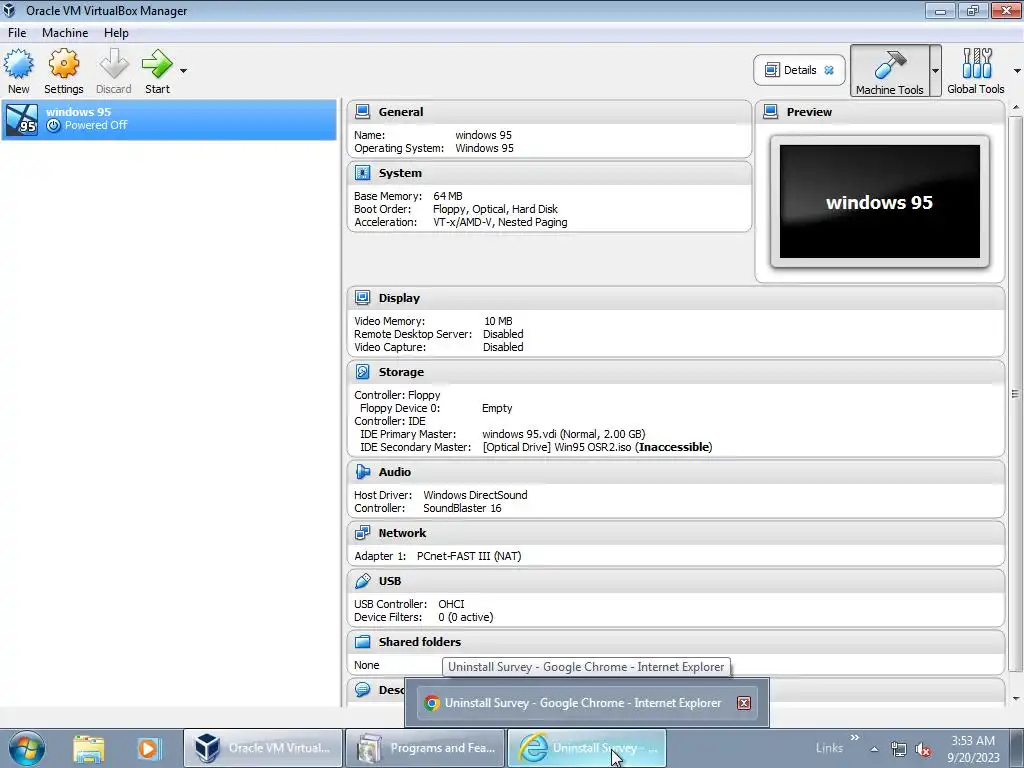Screen dimensions: 1024x768
Task: Click the USB section plug icon
Action: pos(362,581)
